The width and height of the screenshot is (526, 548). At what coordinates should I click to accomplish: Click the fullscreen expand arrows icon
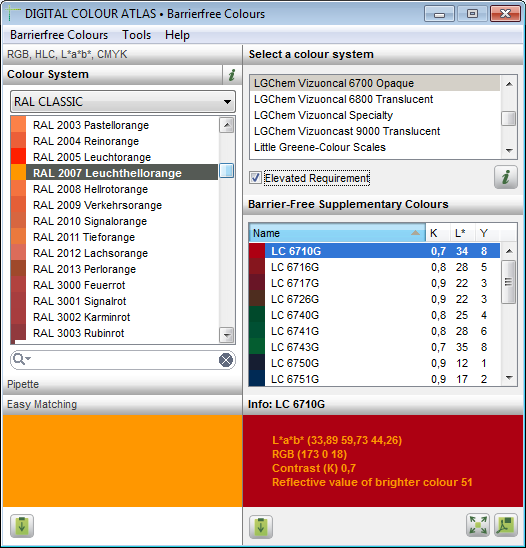478,525
